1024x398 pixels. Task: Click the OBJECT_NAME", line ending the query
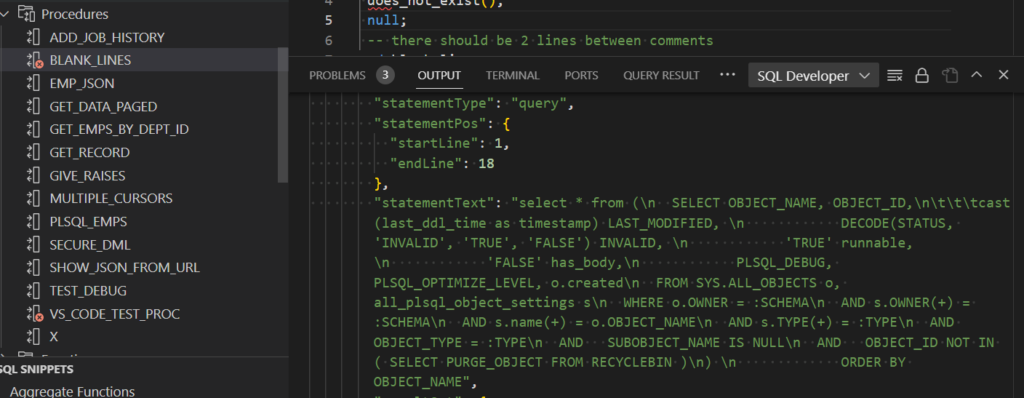426,381
